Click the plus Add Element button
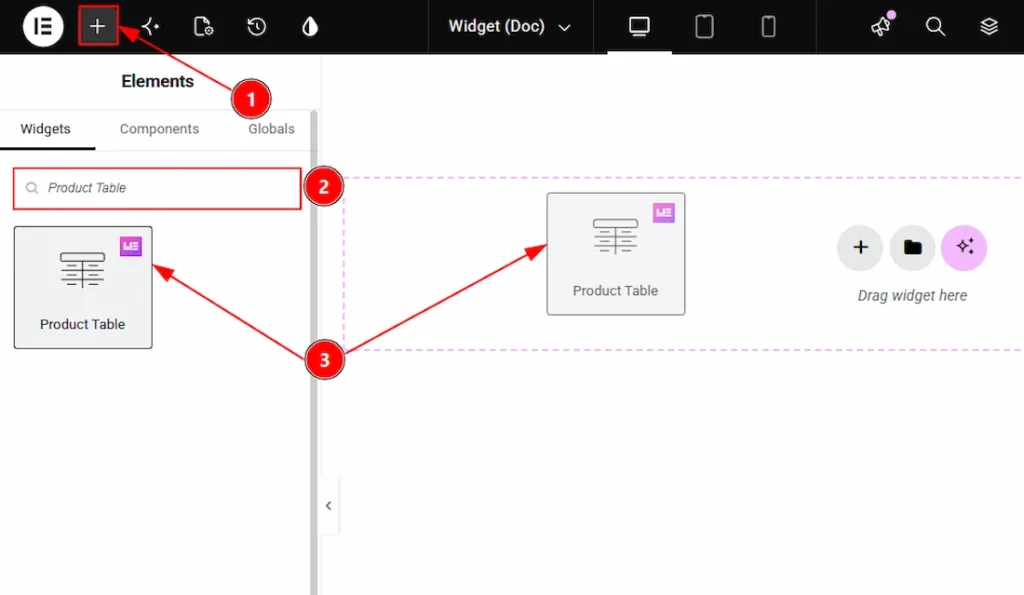Image resolution: width=1024 pixels, height=595 pixels. click(x=98, y=26)
